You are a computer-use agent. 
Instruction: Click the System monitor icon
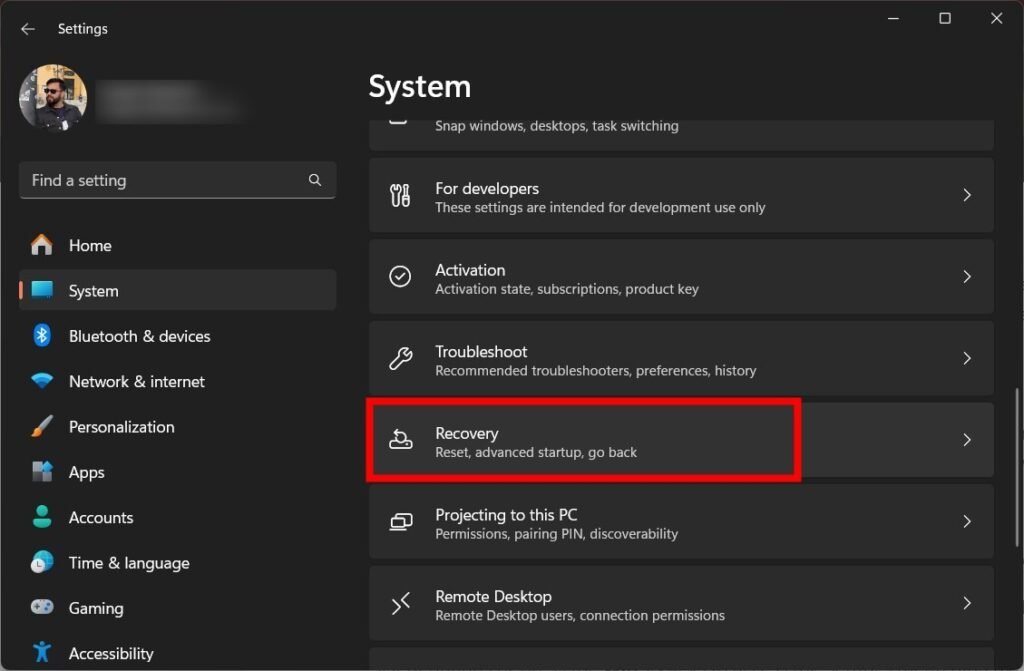[x=42, y=290]
